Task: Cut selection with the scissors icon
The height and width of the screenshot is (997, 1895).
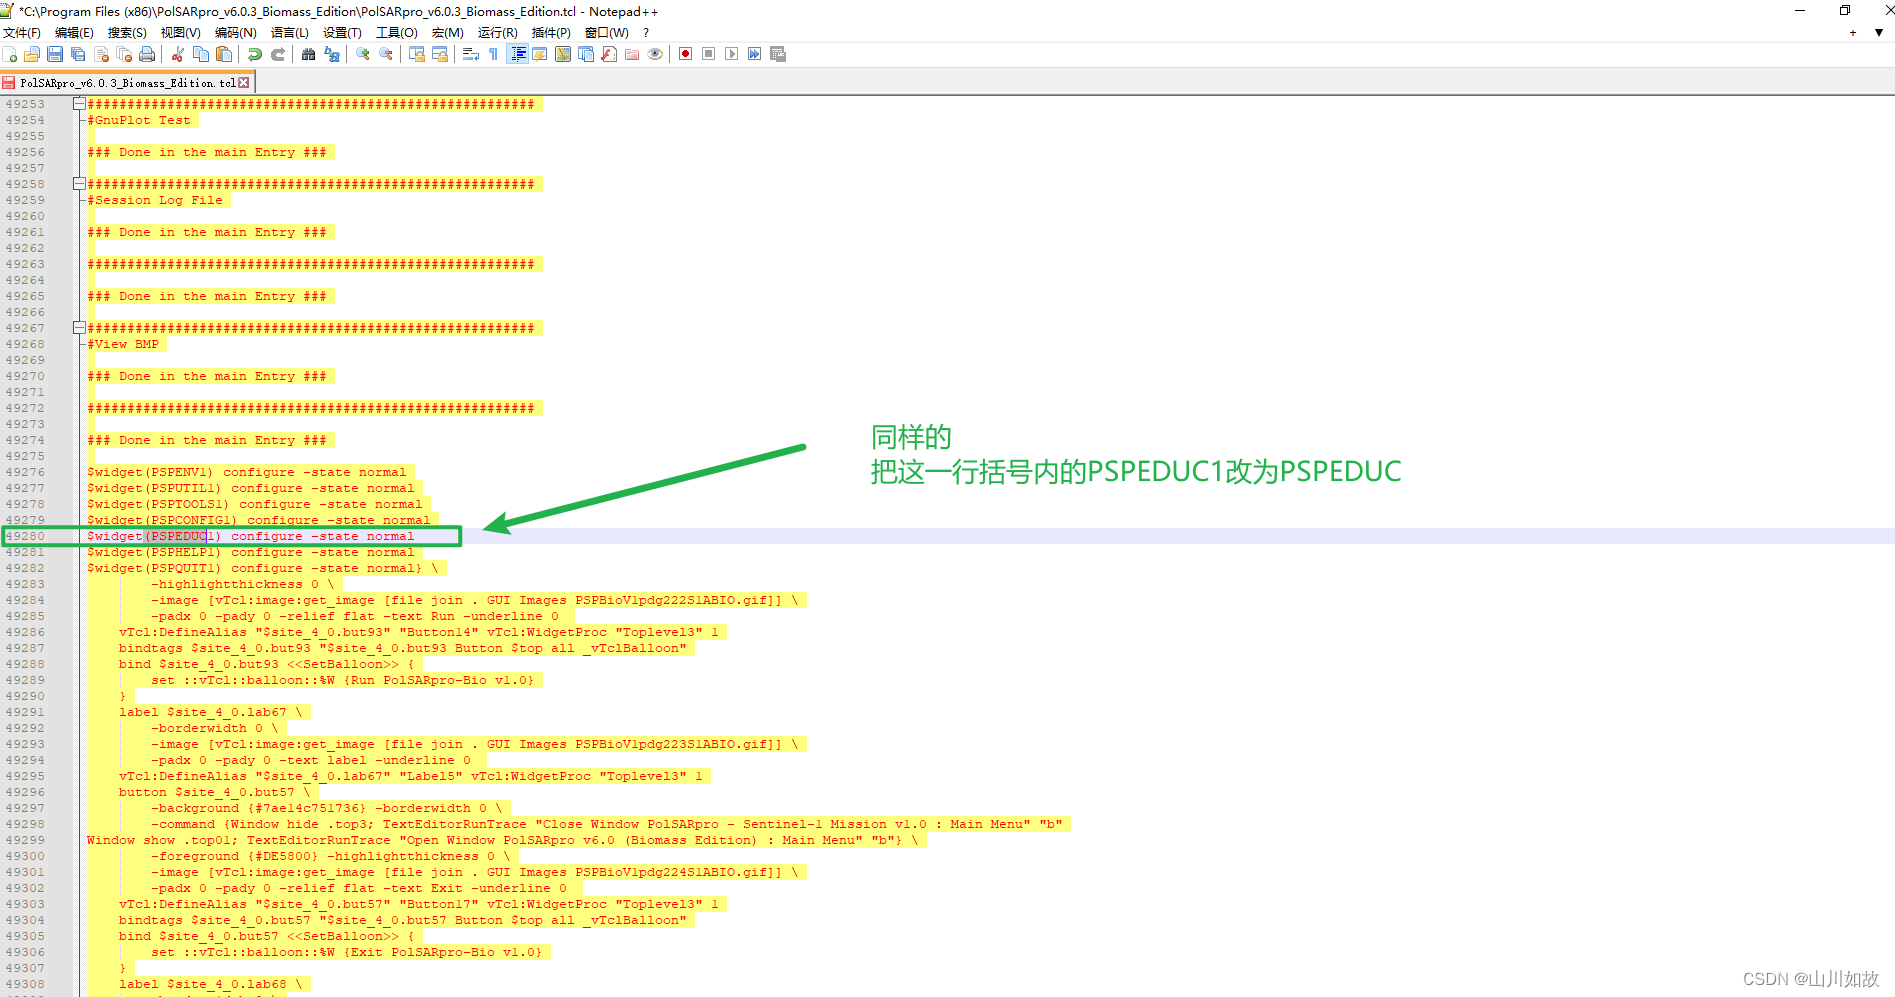Action: point(178,54)
